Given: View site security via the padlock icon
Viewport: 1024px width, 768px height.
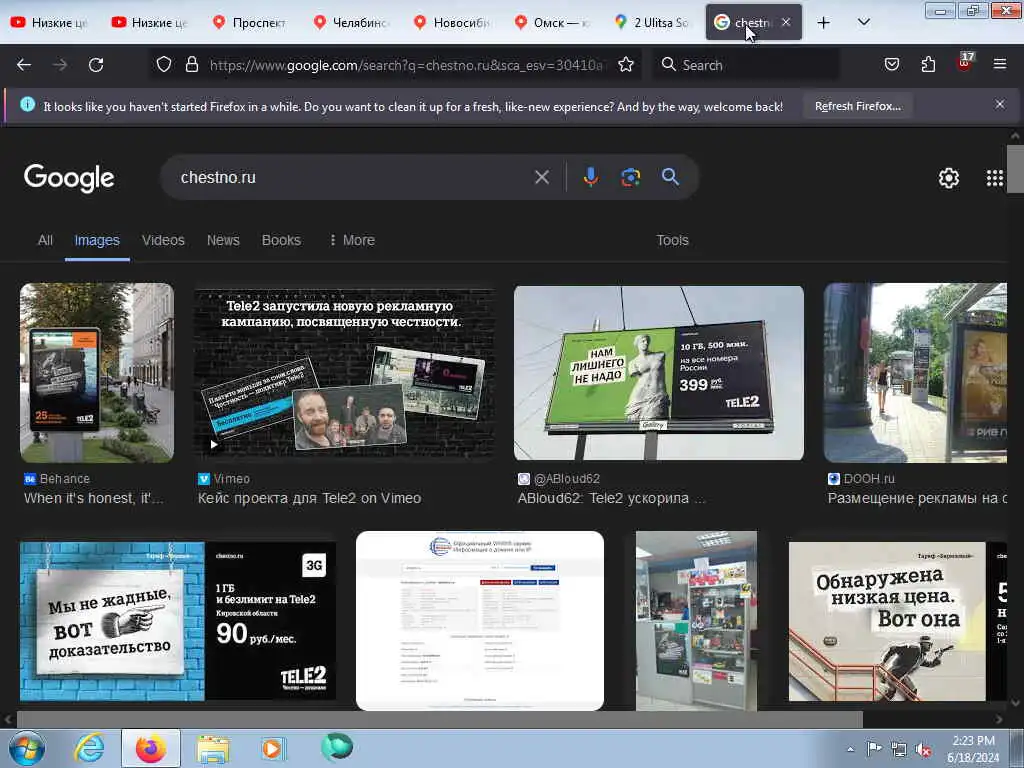Looking at the screenshot, I should [191, 64].
